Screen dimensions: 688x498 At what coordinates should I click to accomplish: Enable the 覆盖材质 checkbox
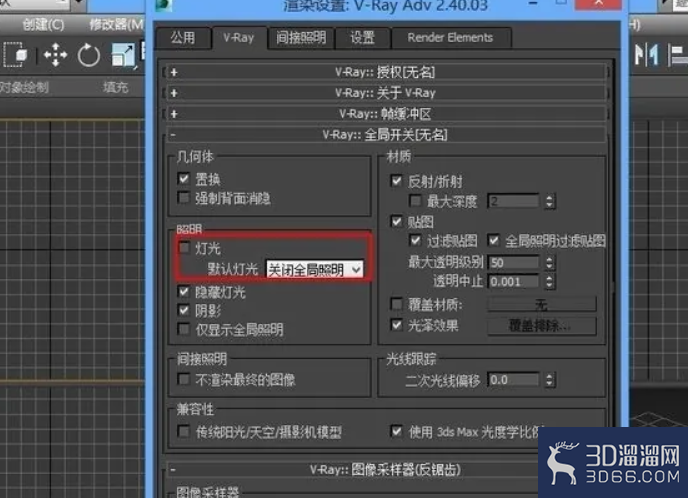(396, 304)
